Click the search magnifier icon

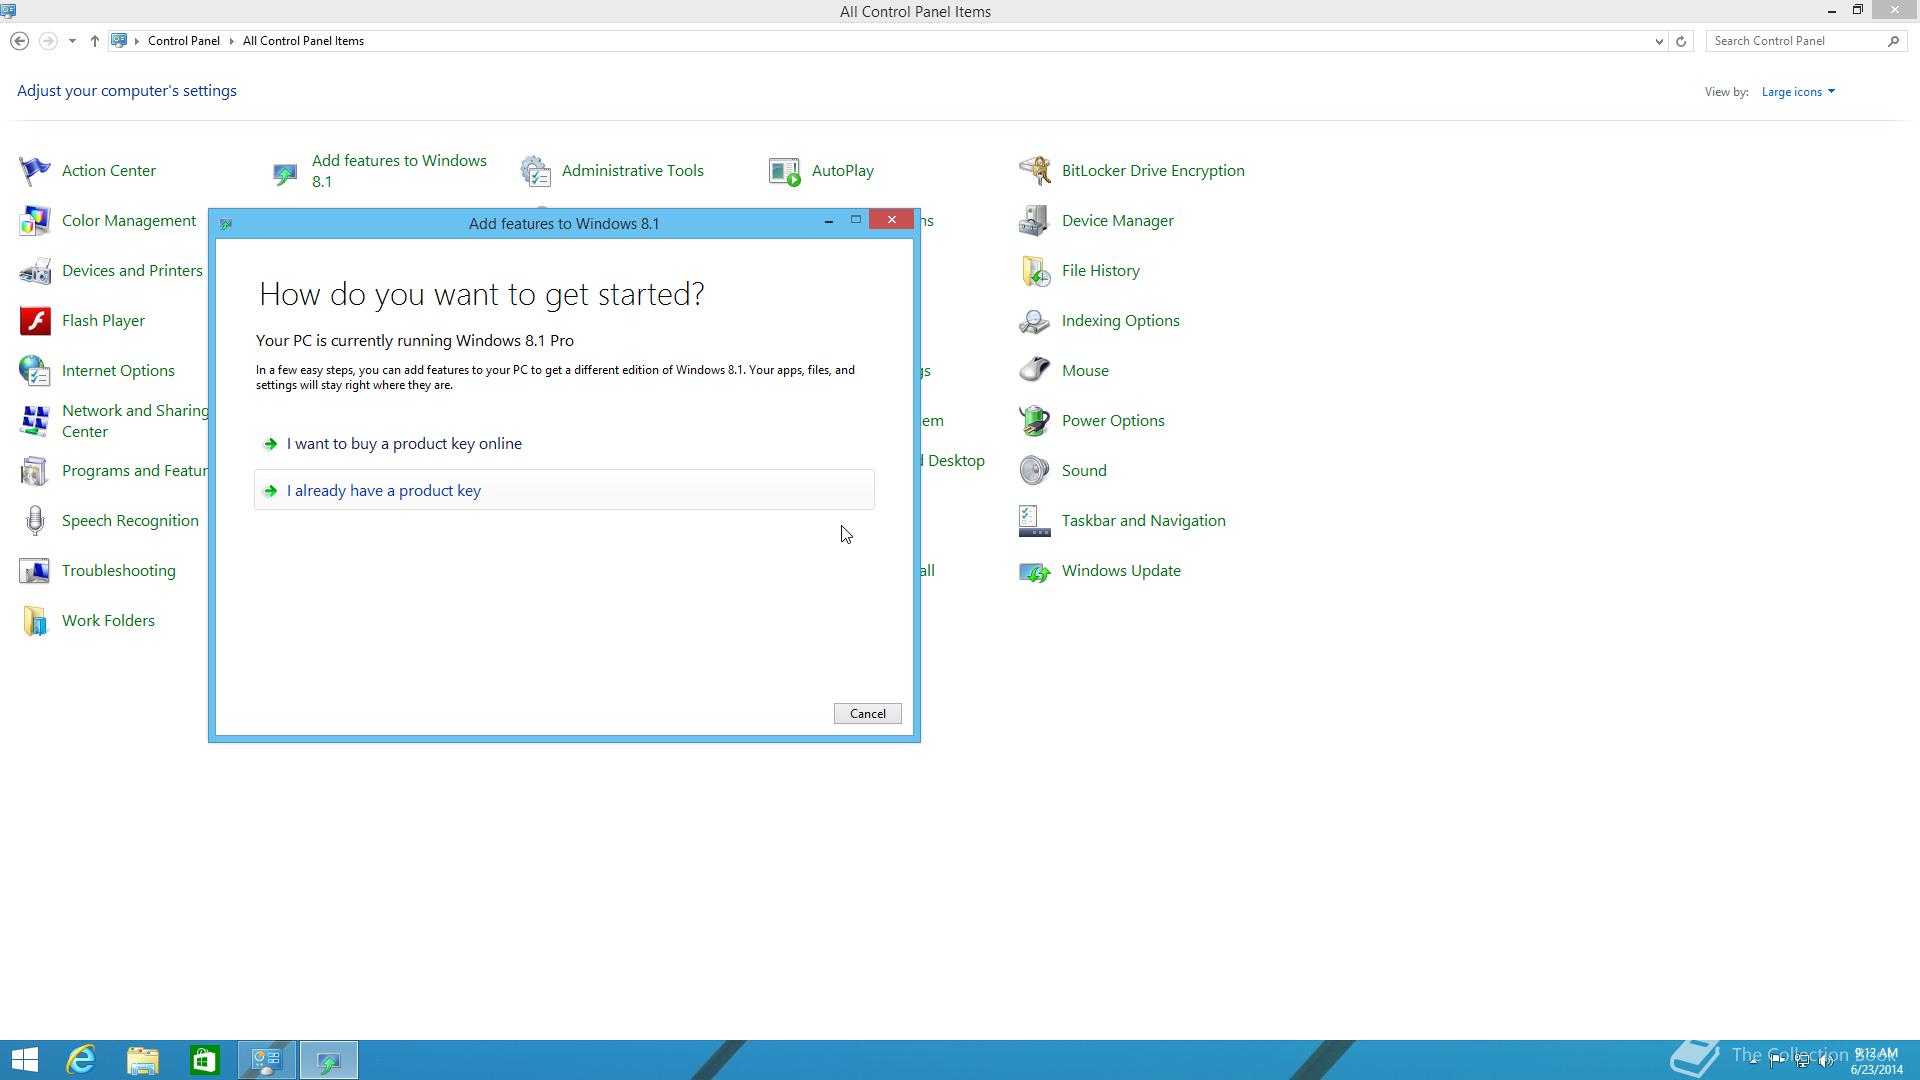(1893, 41)
